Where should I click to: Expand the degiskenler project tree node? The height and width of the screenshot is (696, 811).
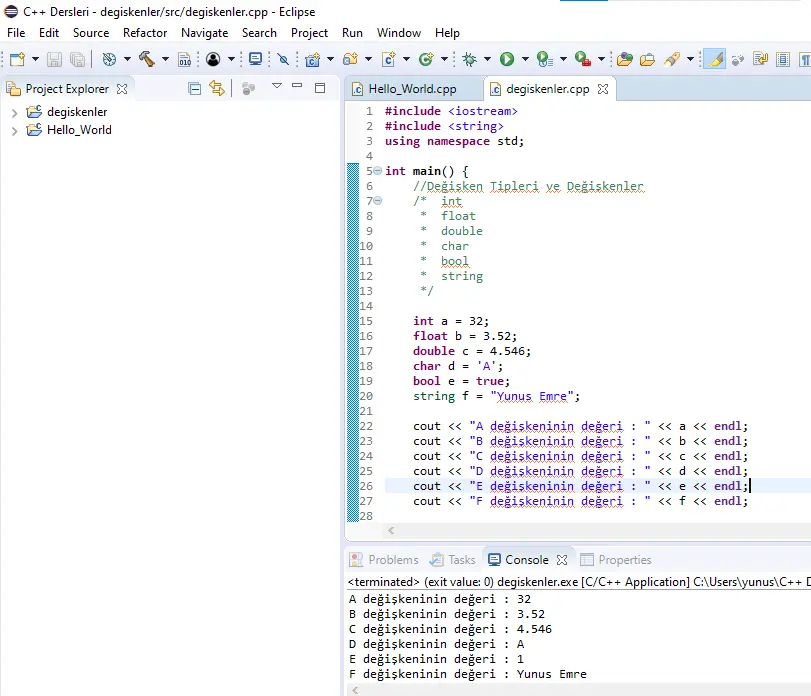pos(14,112)
